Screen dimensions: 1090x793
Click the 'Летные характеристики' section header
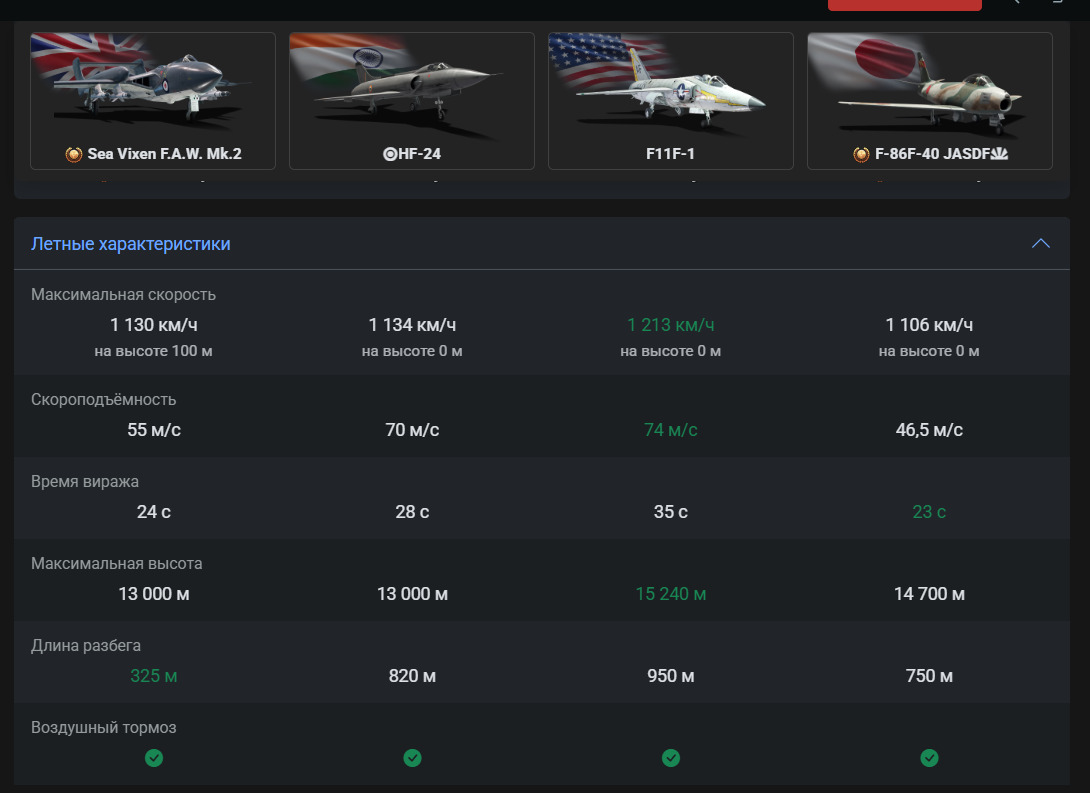(131, 244)
